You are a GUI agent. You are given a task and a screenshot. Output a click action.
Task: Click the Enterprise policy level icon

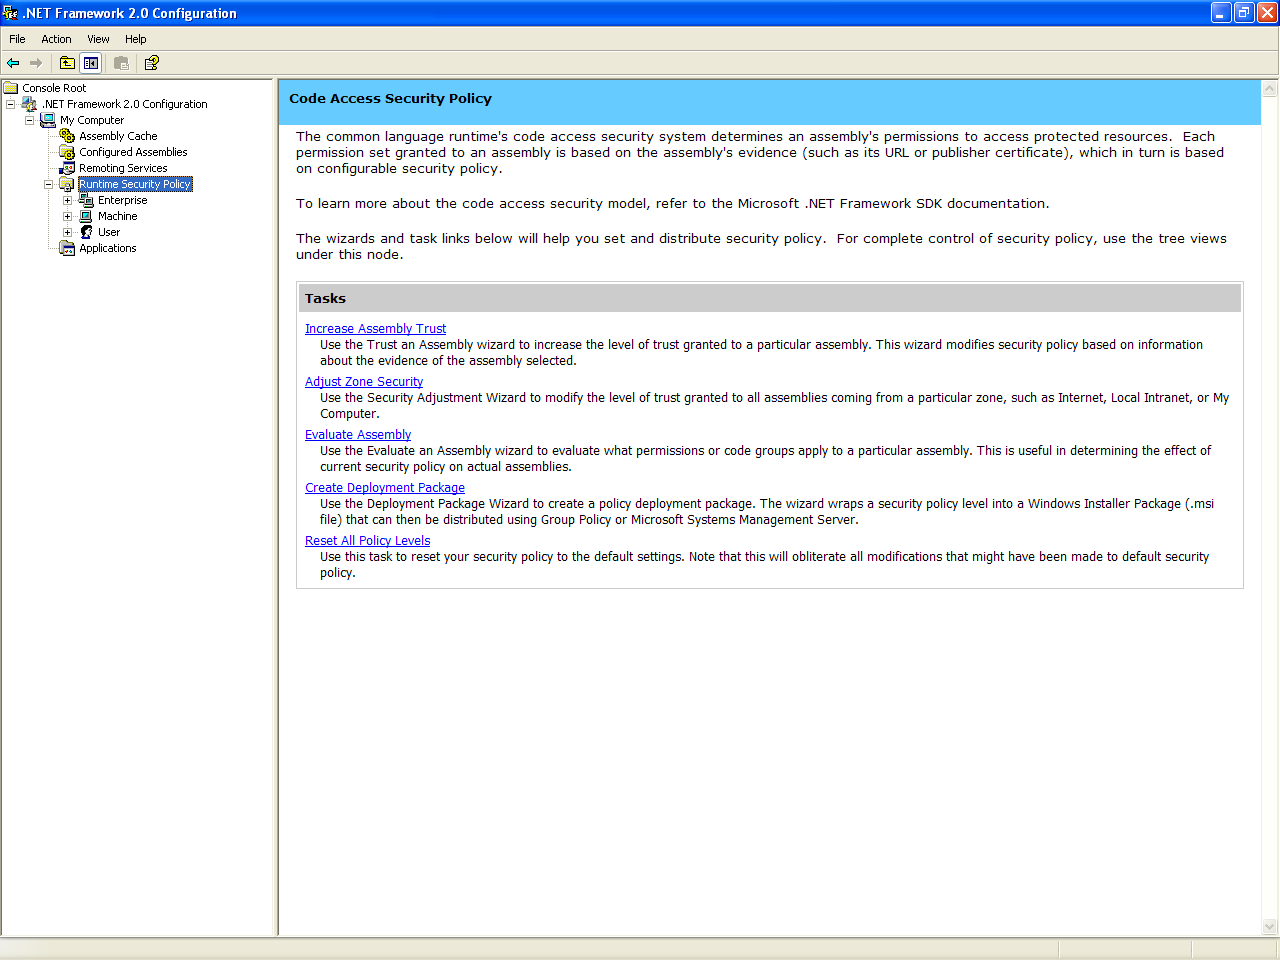(x=86, y=200)
